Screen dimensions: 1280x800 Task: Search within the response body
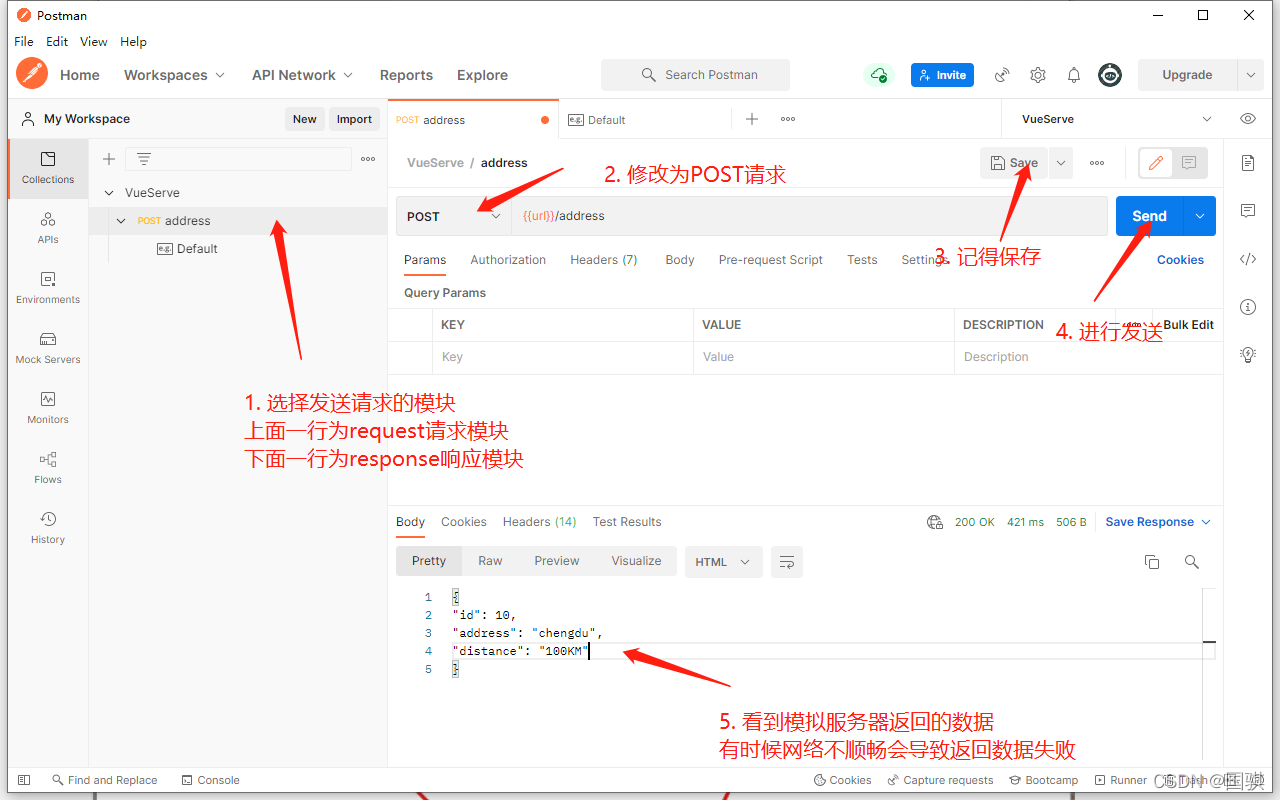[1192, 562]
